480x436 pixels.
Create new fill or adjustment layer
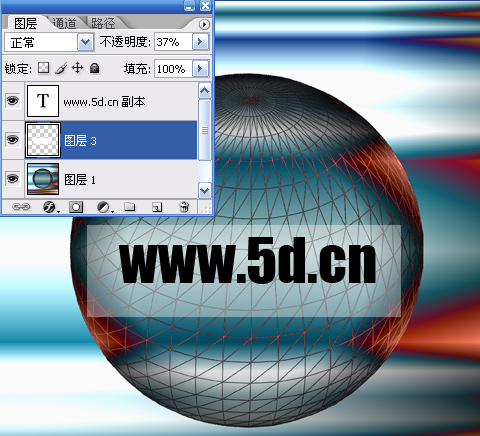coord(105,207)
